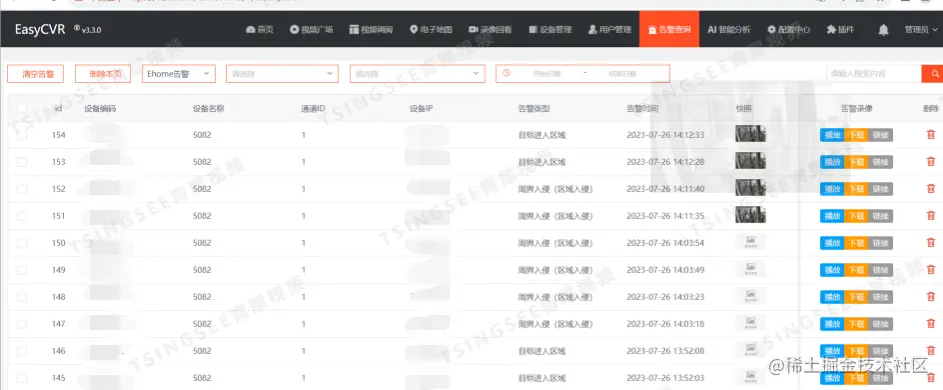Play alarm recording for record 154

pyautogui.click(x=832, y=135)
